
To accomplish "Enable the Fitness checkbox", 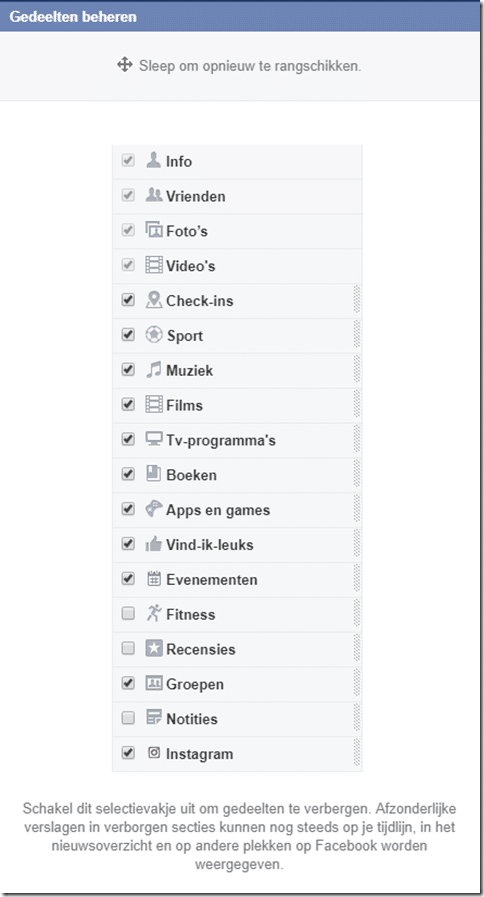I will pos(128,614).
